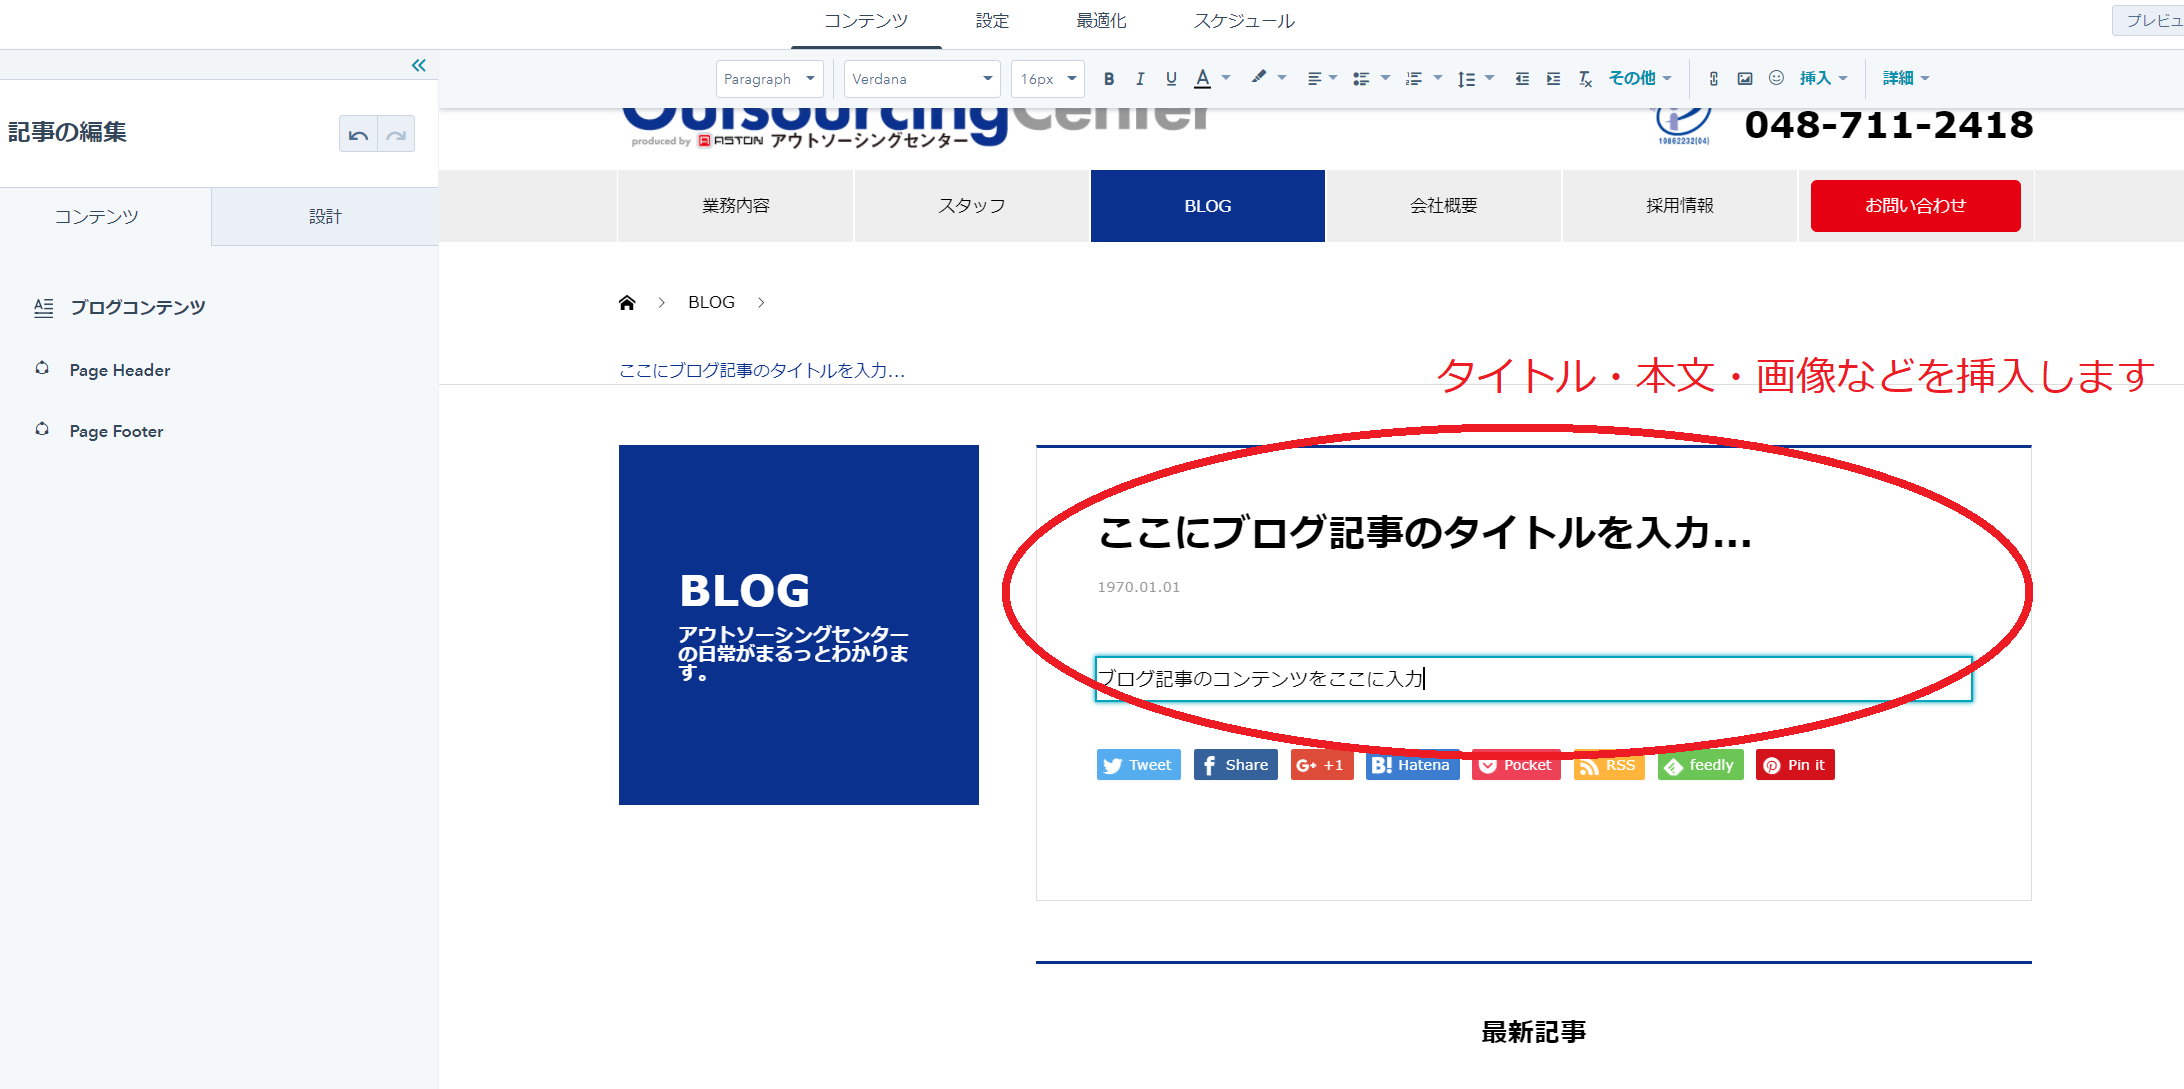Toggle italic formatting
2184x1089 pixels.
1140,79
